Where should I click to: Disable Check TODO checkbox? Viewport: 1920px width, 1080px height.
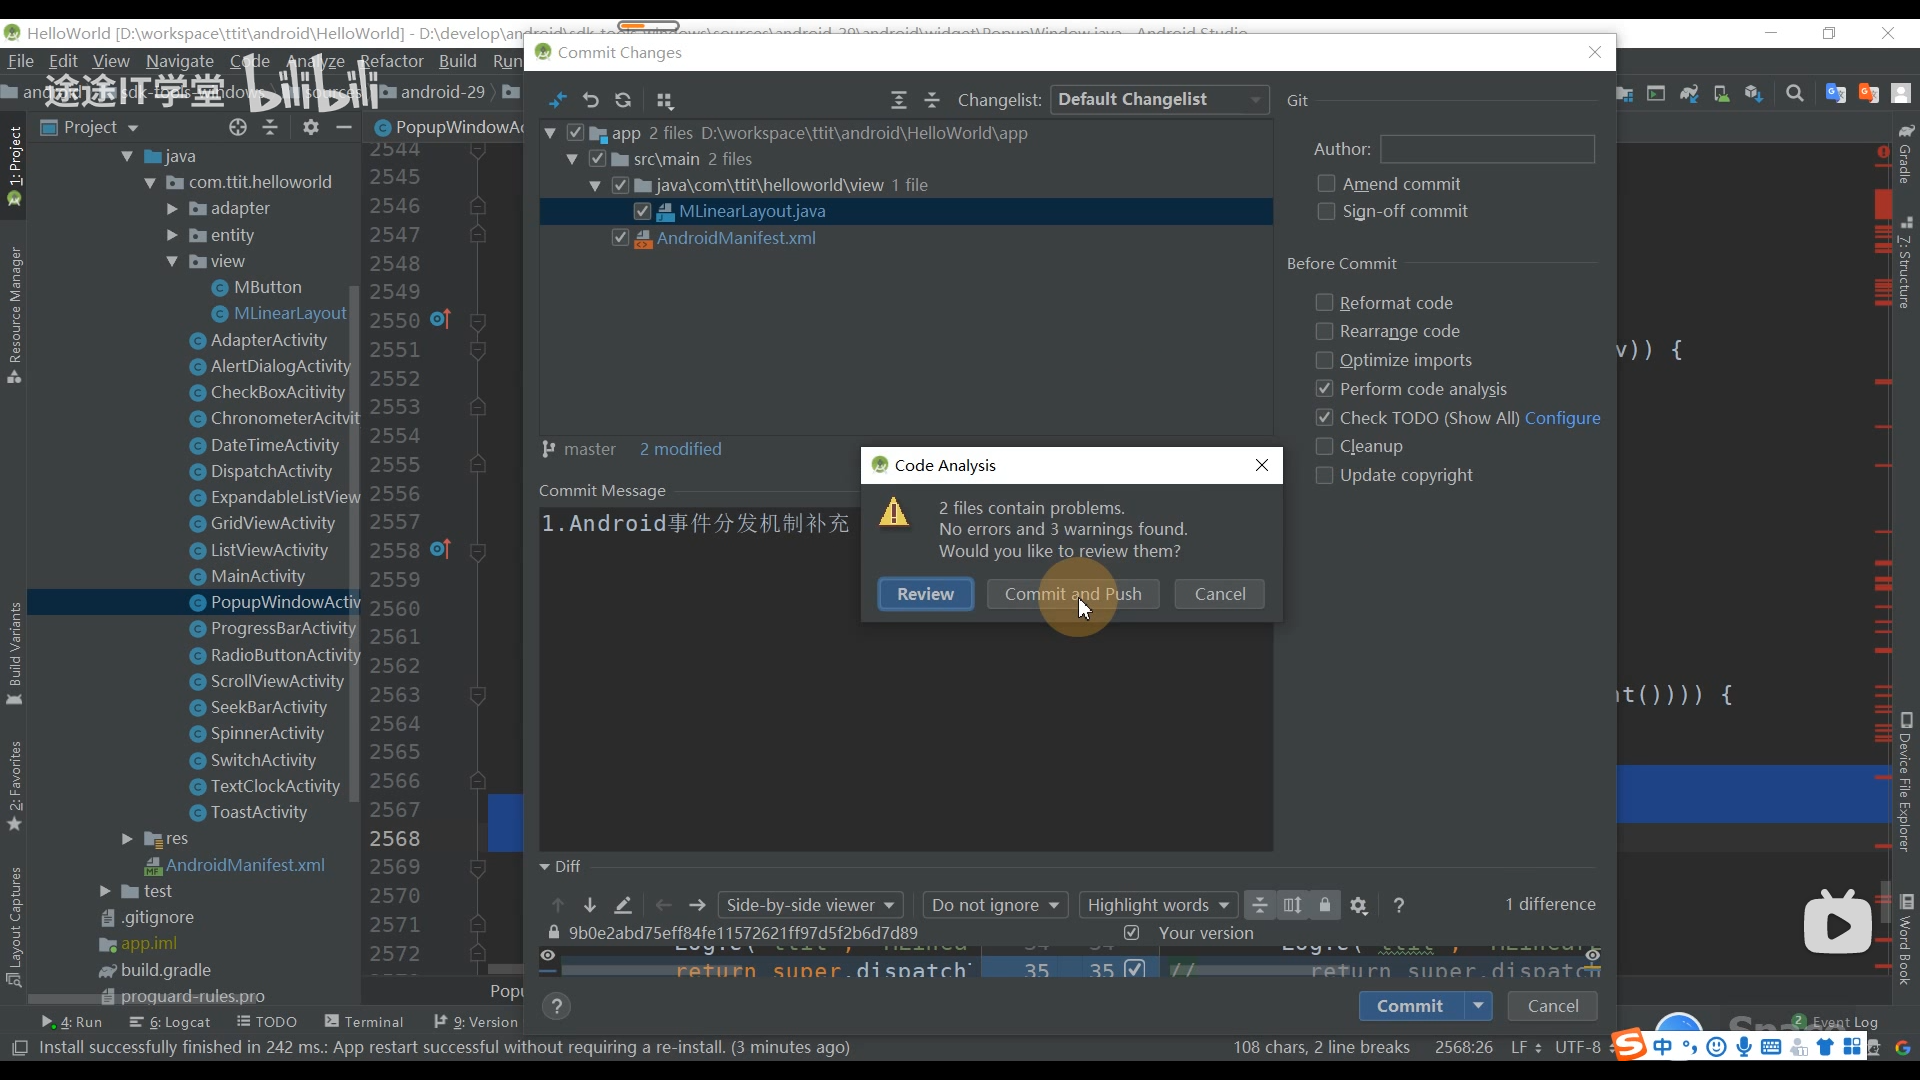[x=1324, y=417]
